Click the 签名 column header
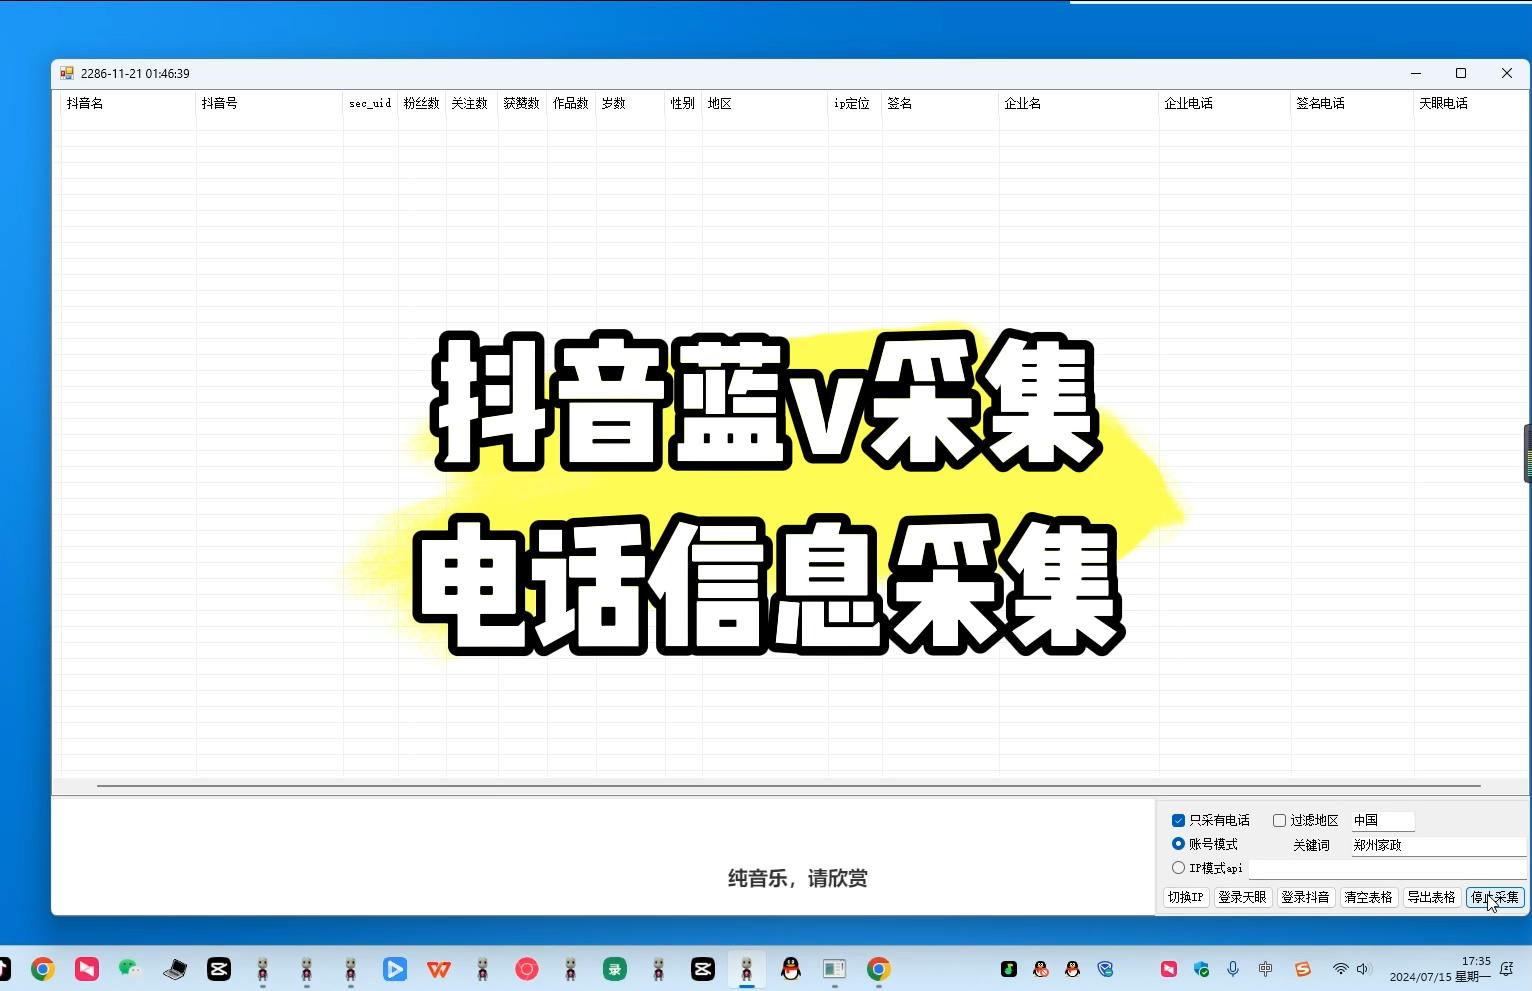Screen dimensions: 1532x991 940,103
